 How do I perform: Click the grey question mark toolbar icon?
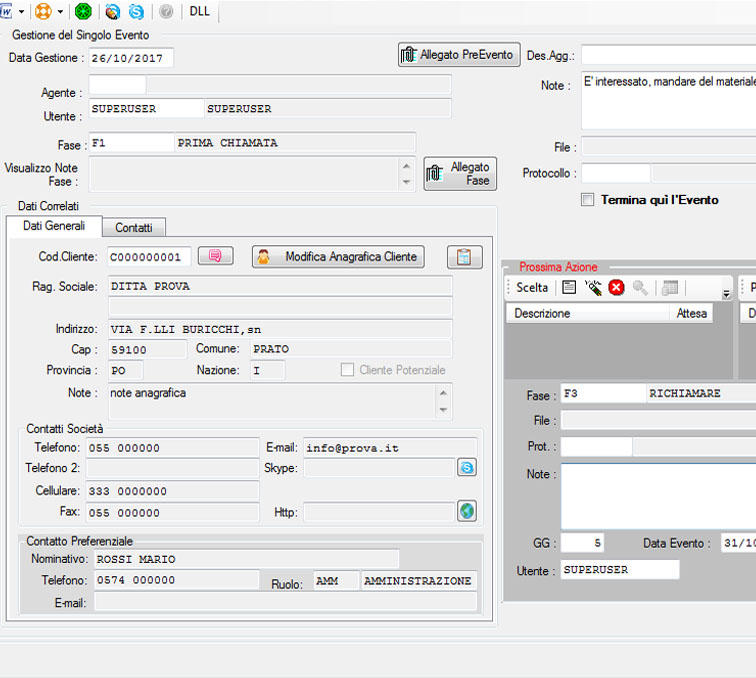[166, 12]
